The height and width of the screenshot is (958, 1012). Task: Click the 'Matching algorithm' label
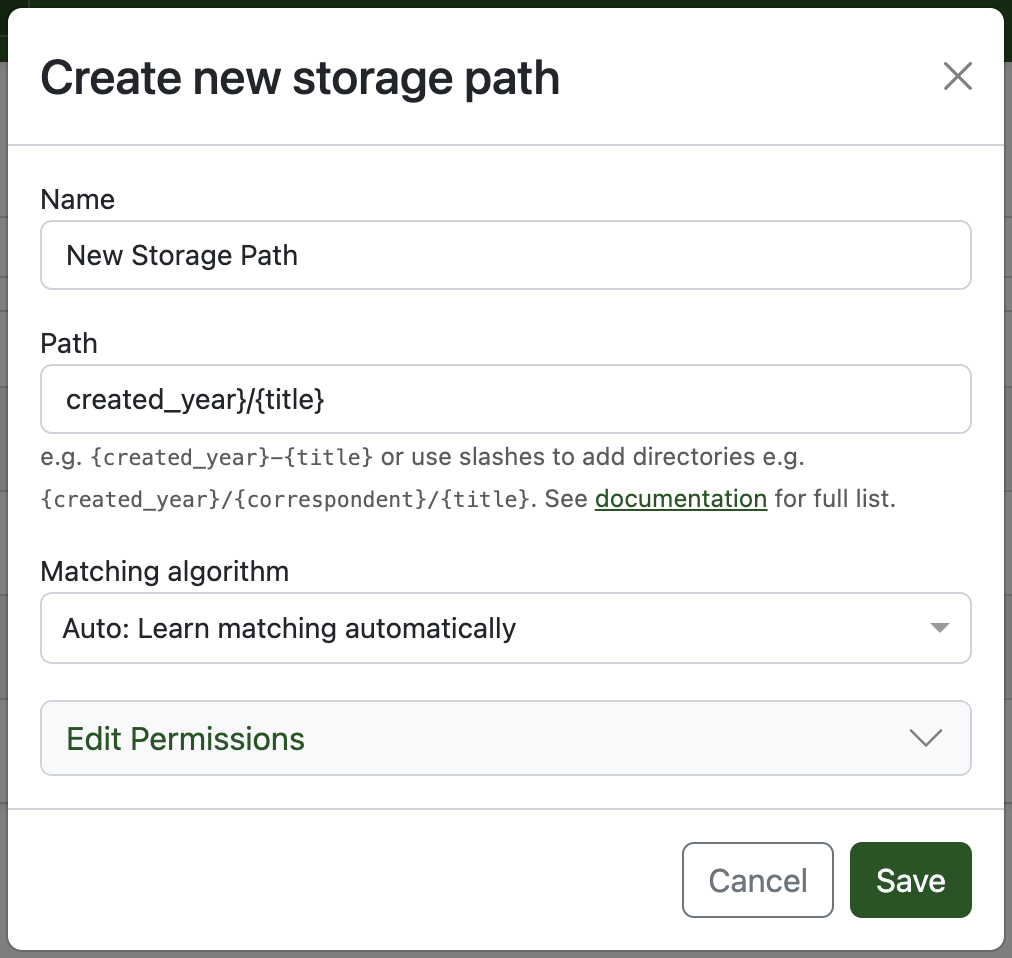(x=164, y=571)
